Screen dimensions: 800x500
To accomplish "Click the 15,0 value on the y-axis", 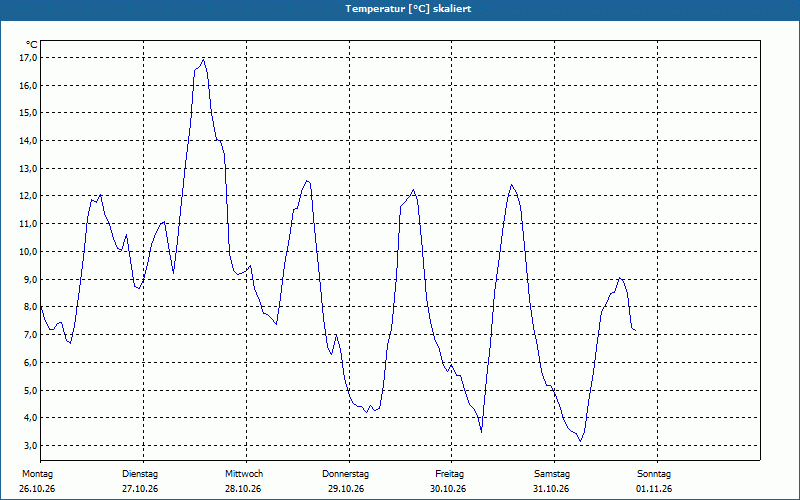I will coord(28,113).
